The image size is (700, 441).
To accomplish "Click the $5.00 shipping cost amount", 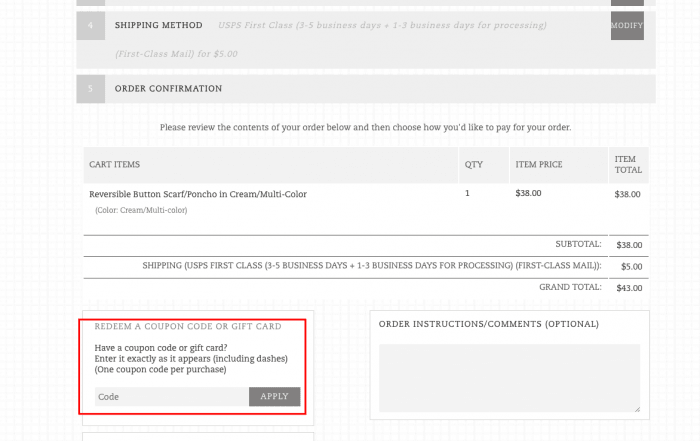I will pyautogui.click(x=631, y=266).
